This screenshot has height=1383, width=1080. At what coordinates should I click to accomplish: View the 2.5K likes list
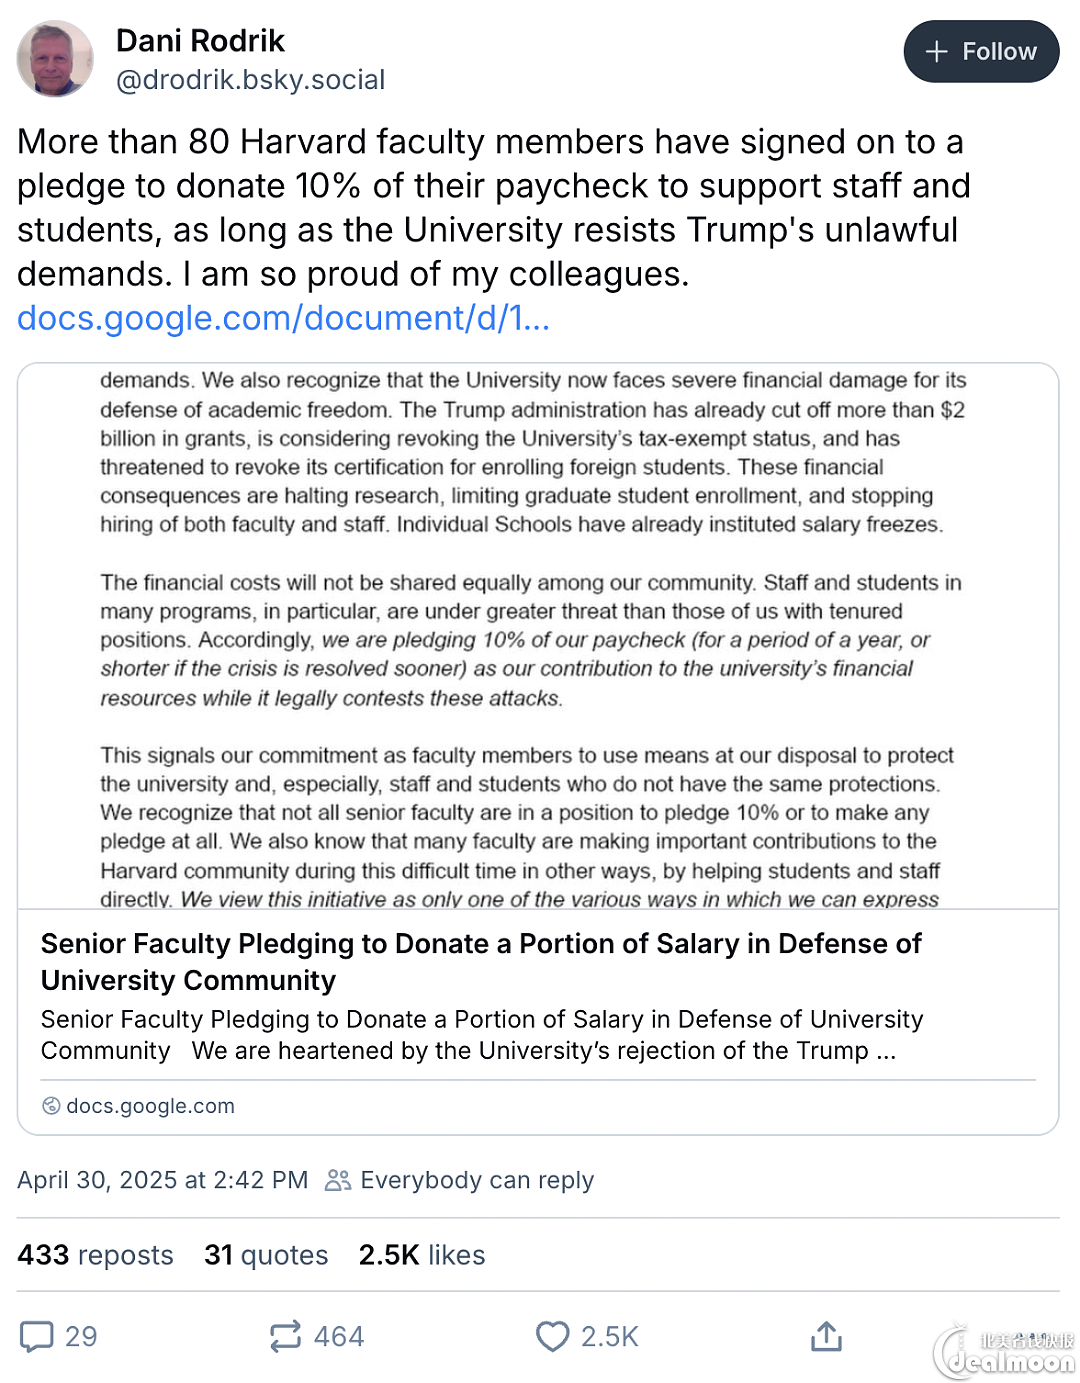[x=422, y=1255]
